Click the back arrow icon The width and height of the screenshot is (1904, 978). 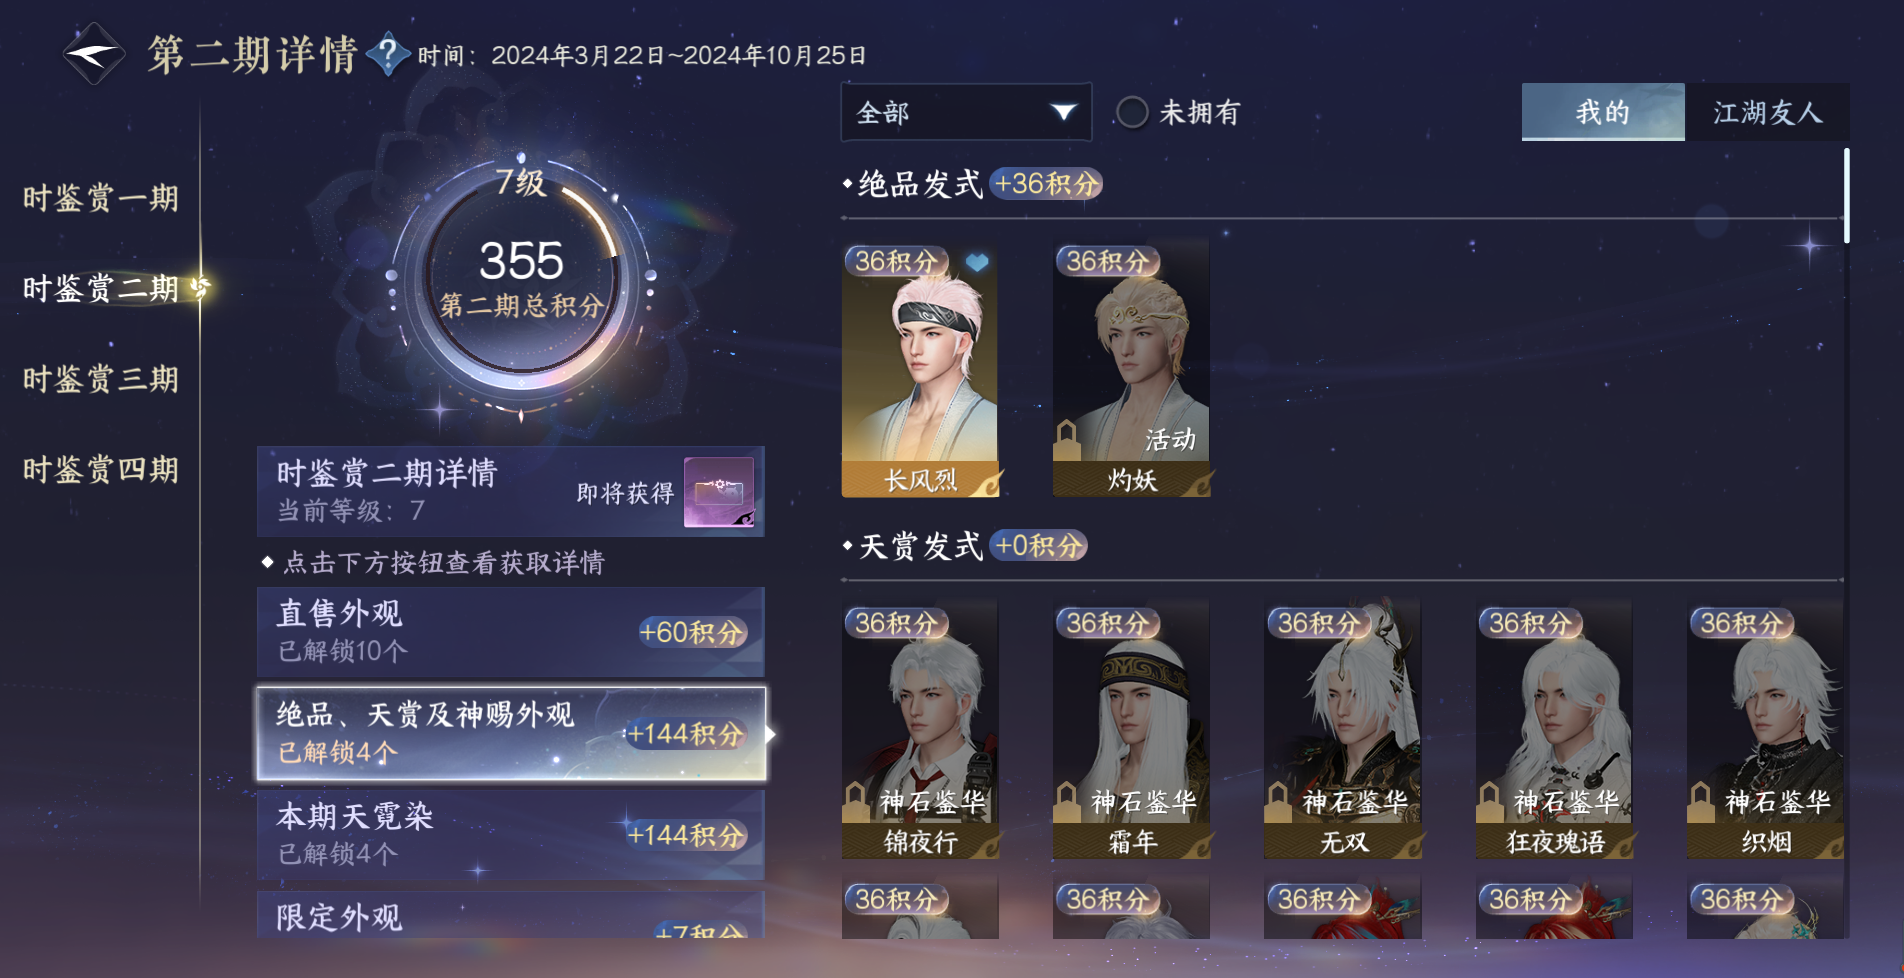tap(93, 53)
